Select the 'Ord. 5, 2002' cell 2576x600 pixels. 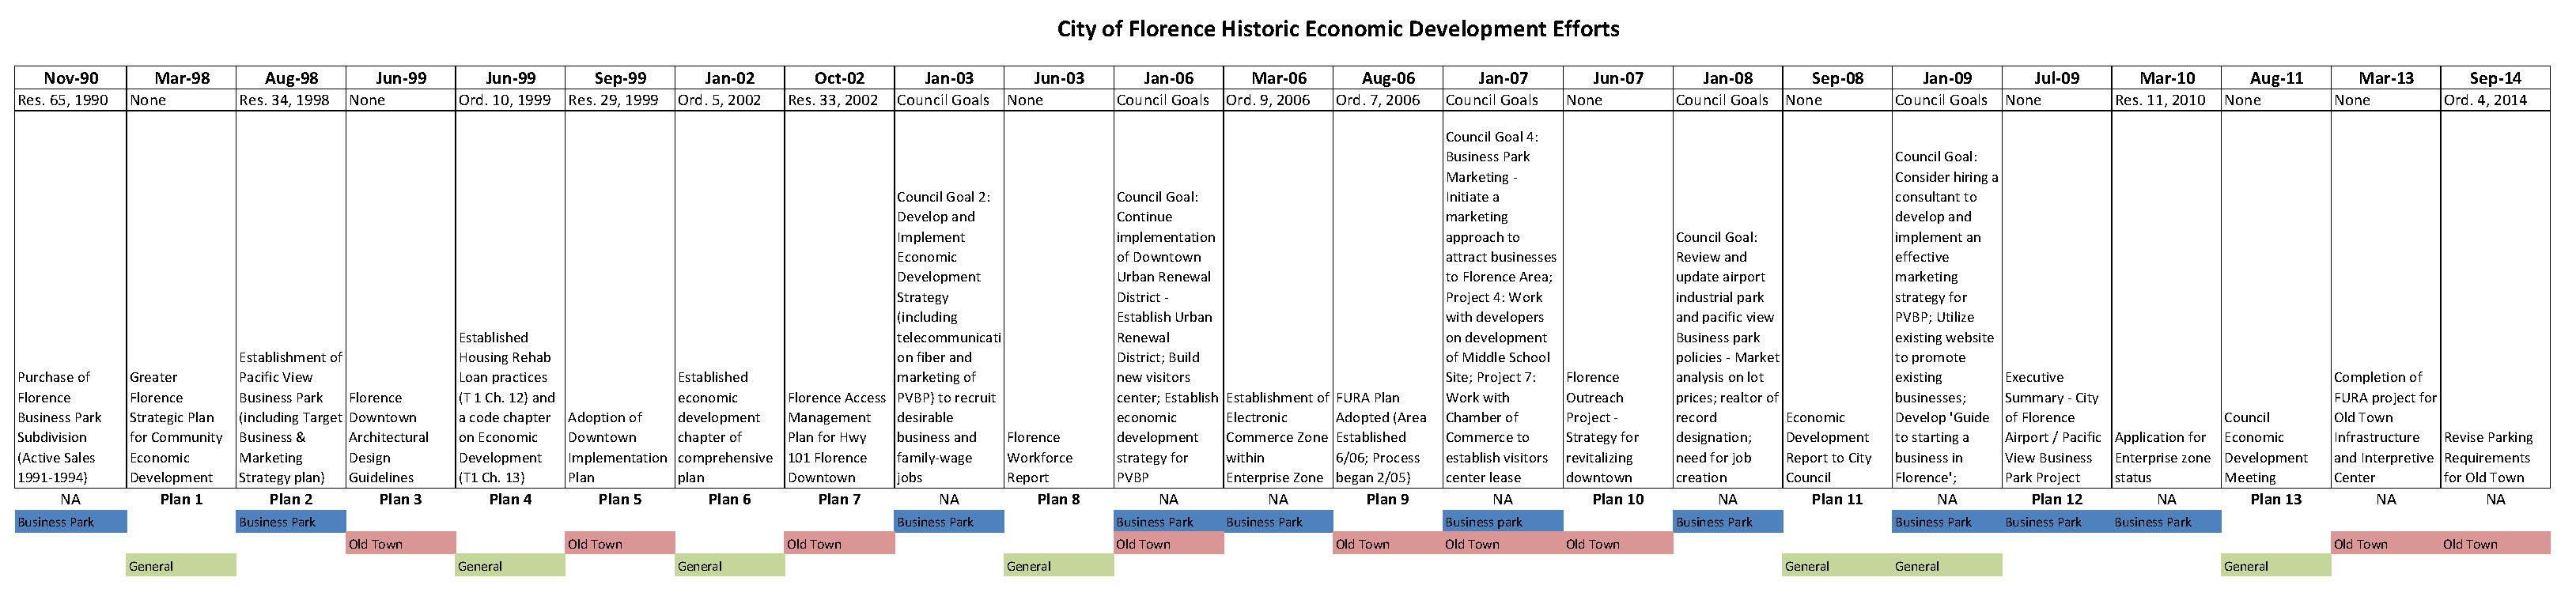coord(730,100)
